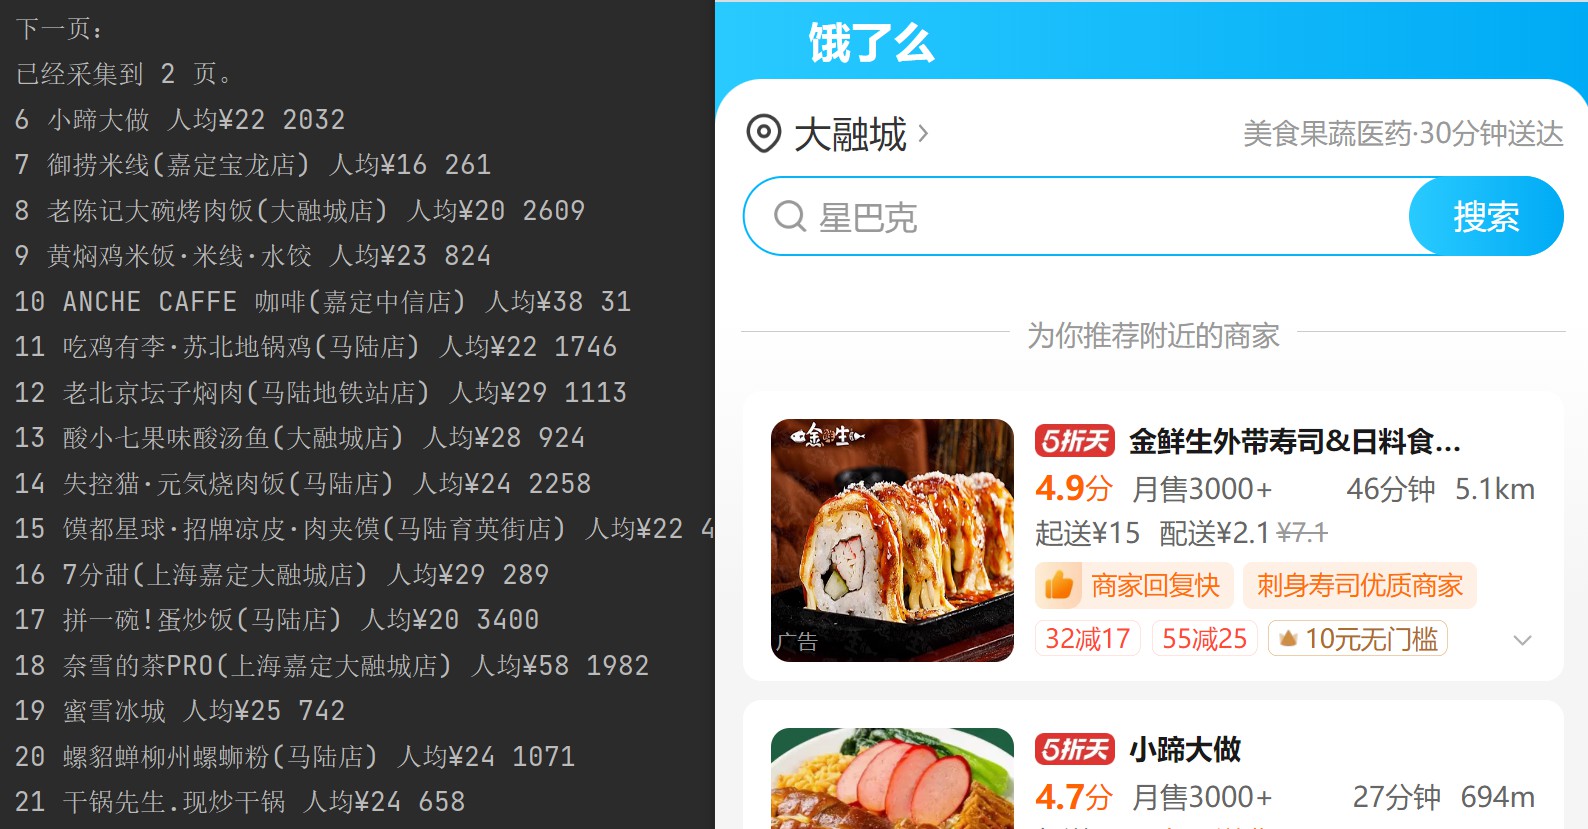Open the 小蹄大做 shop title in list
The width and height of the screenshot is (1588, 829).
(x=1185, y=749)
